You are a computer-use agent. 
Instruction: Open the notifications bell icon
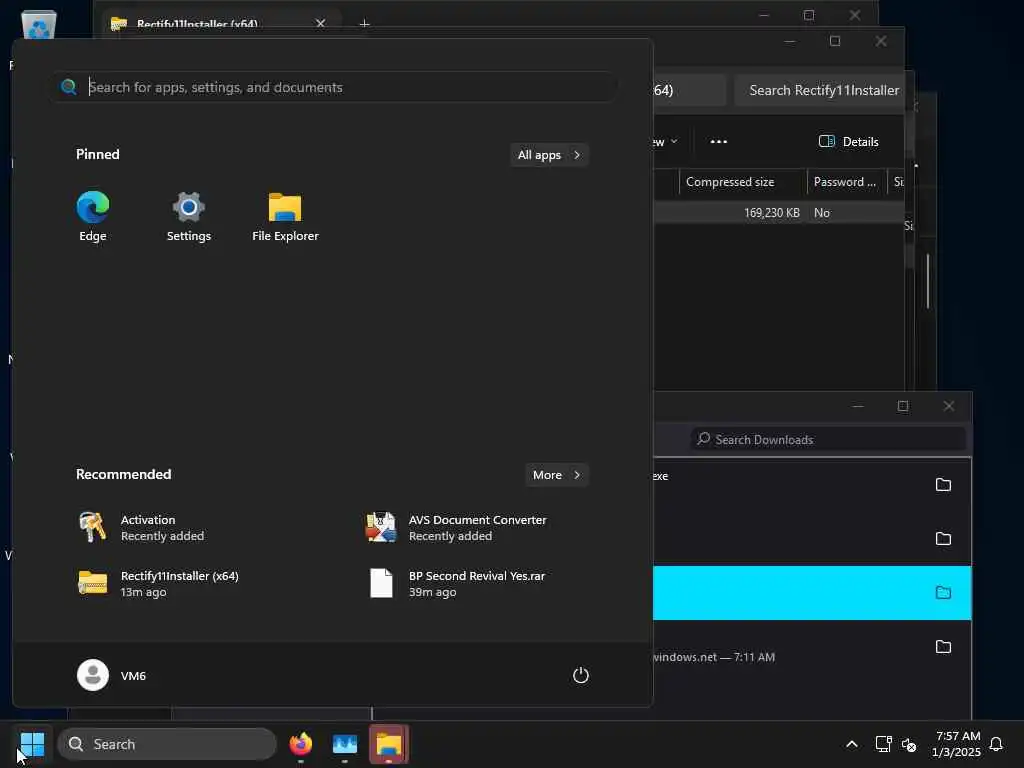coord(997,744)
